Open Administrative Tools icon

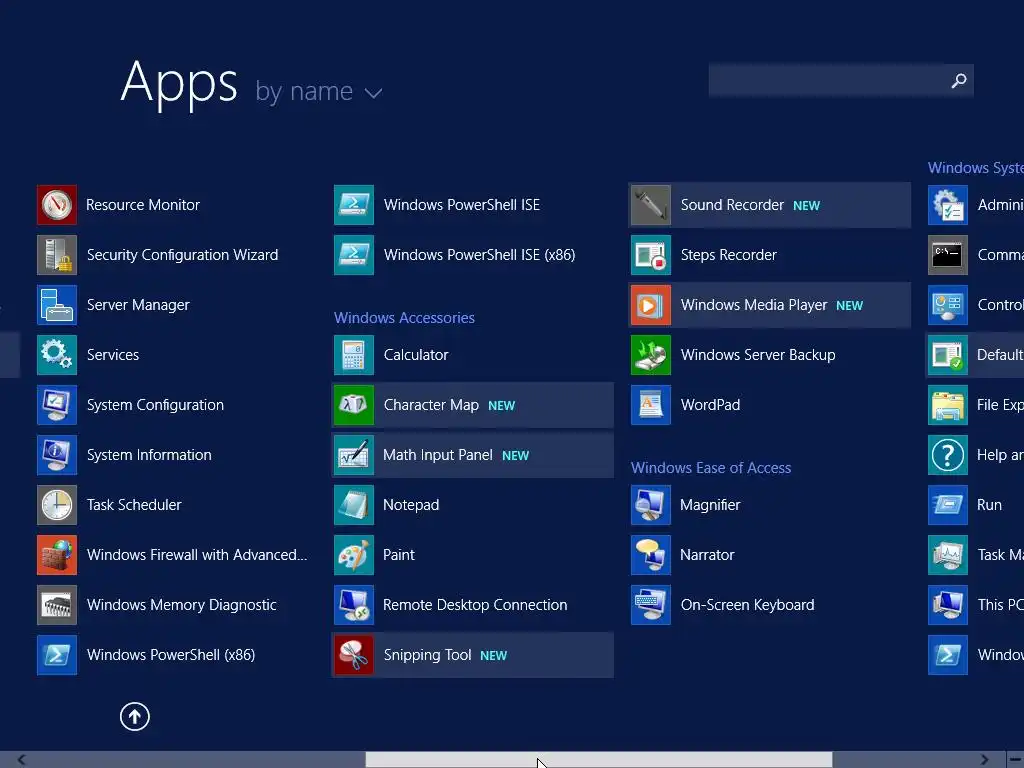(948, 205)
